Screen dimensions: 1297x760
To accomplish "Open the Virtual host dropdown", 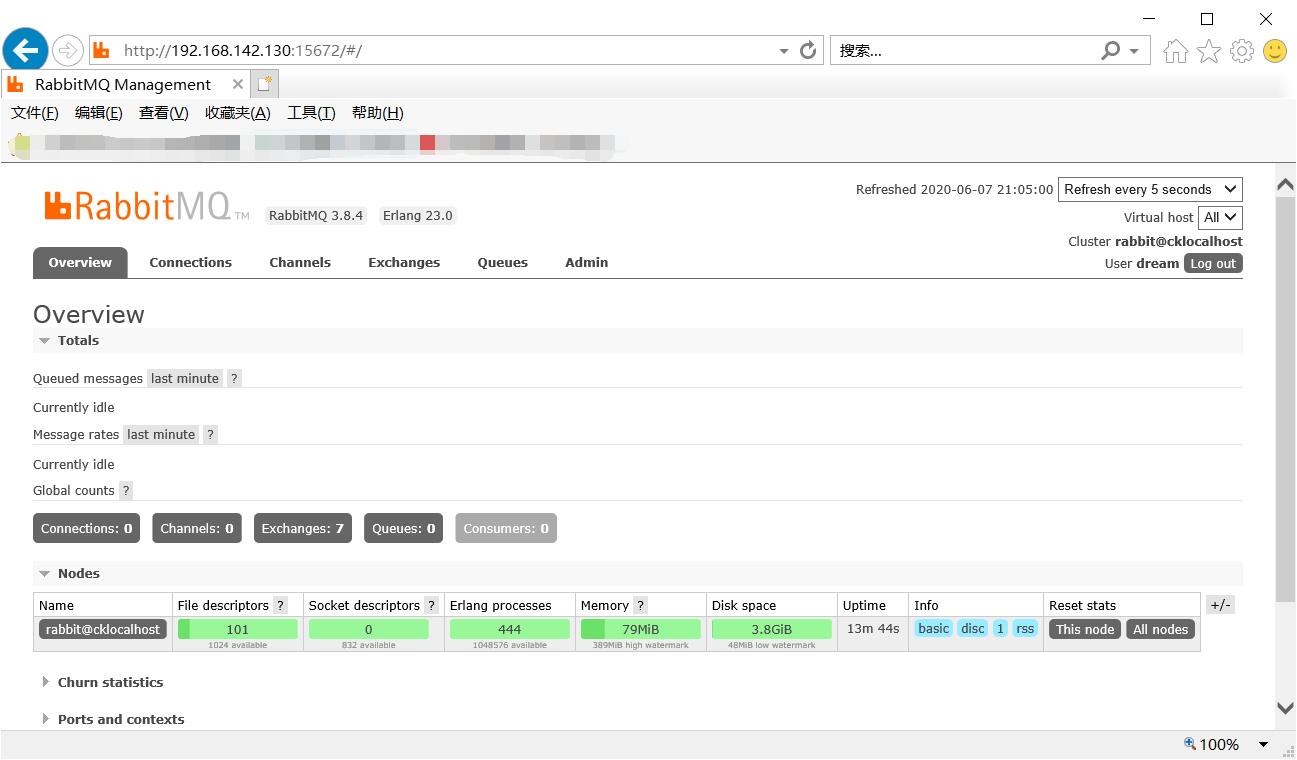I will 1221,217.
